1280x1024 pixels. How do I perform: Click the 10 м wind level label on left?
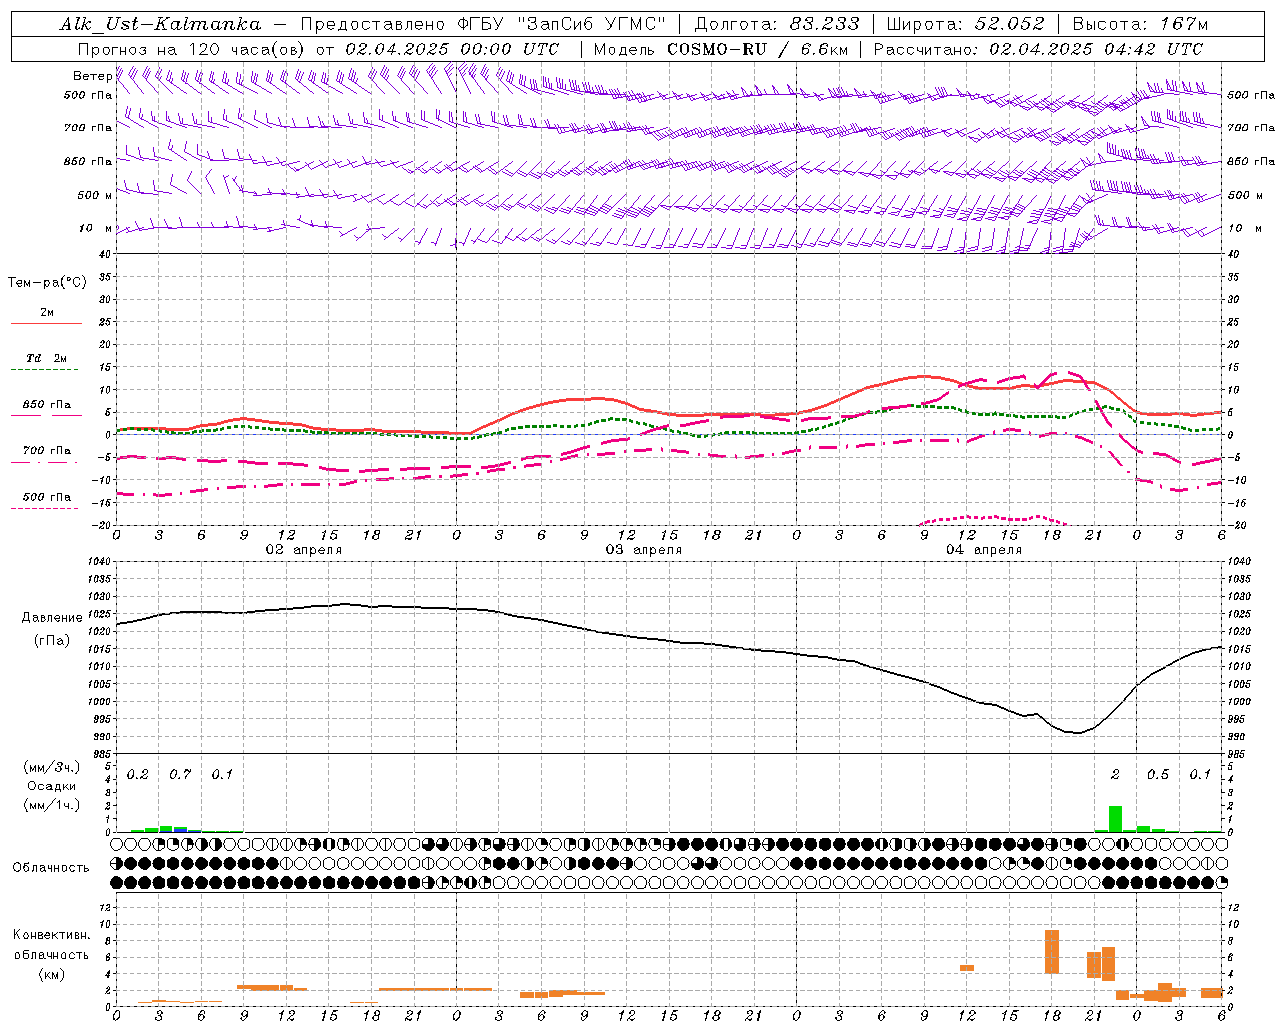click(95, 228)
